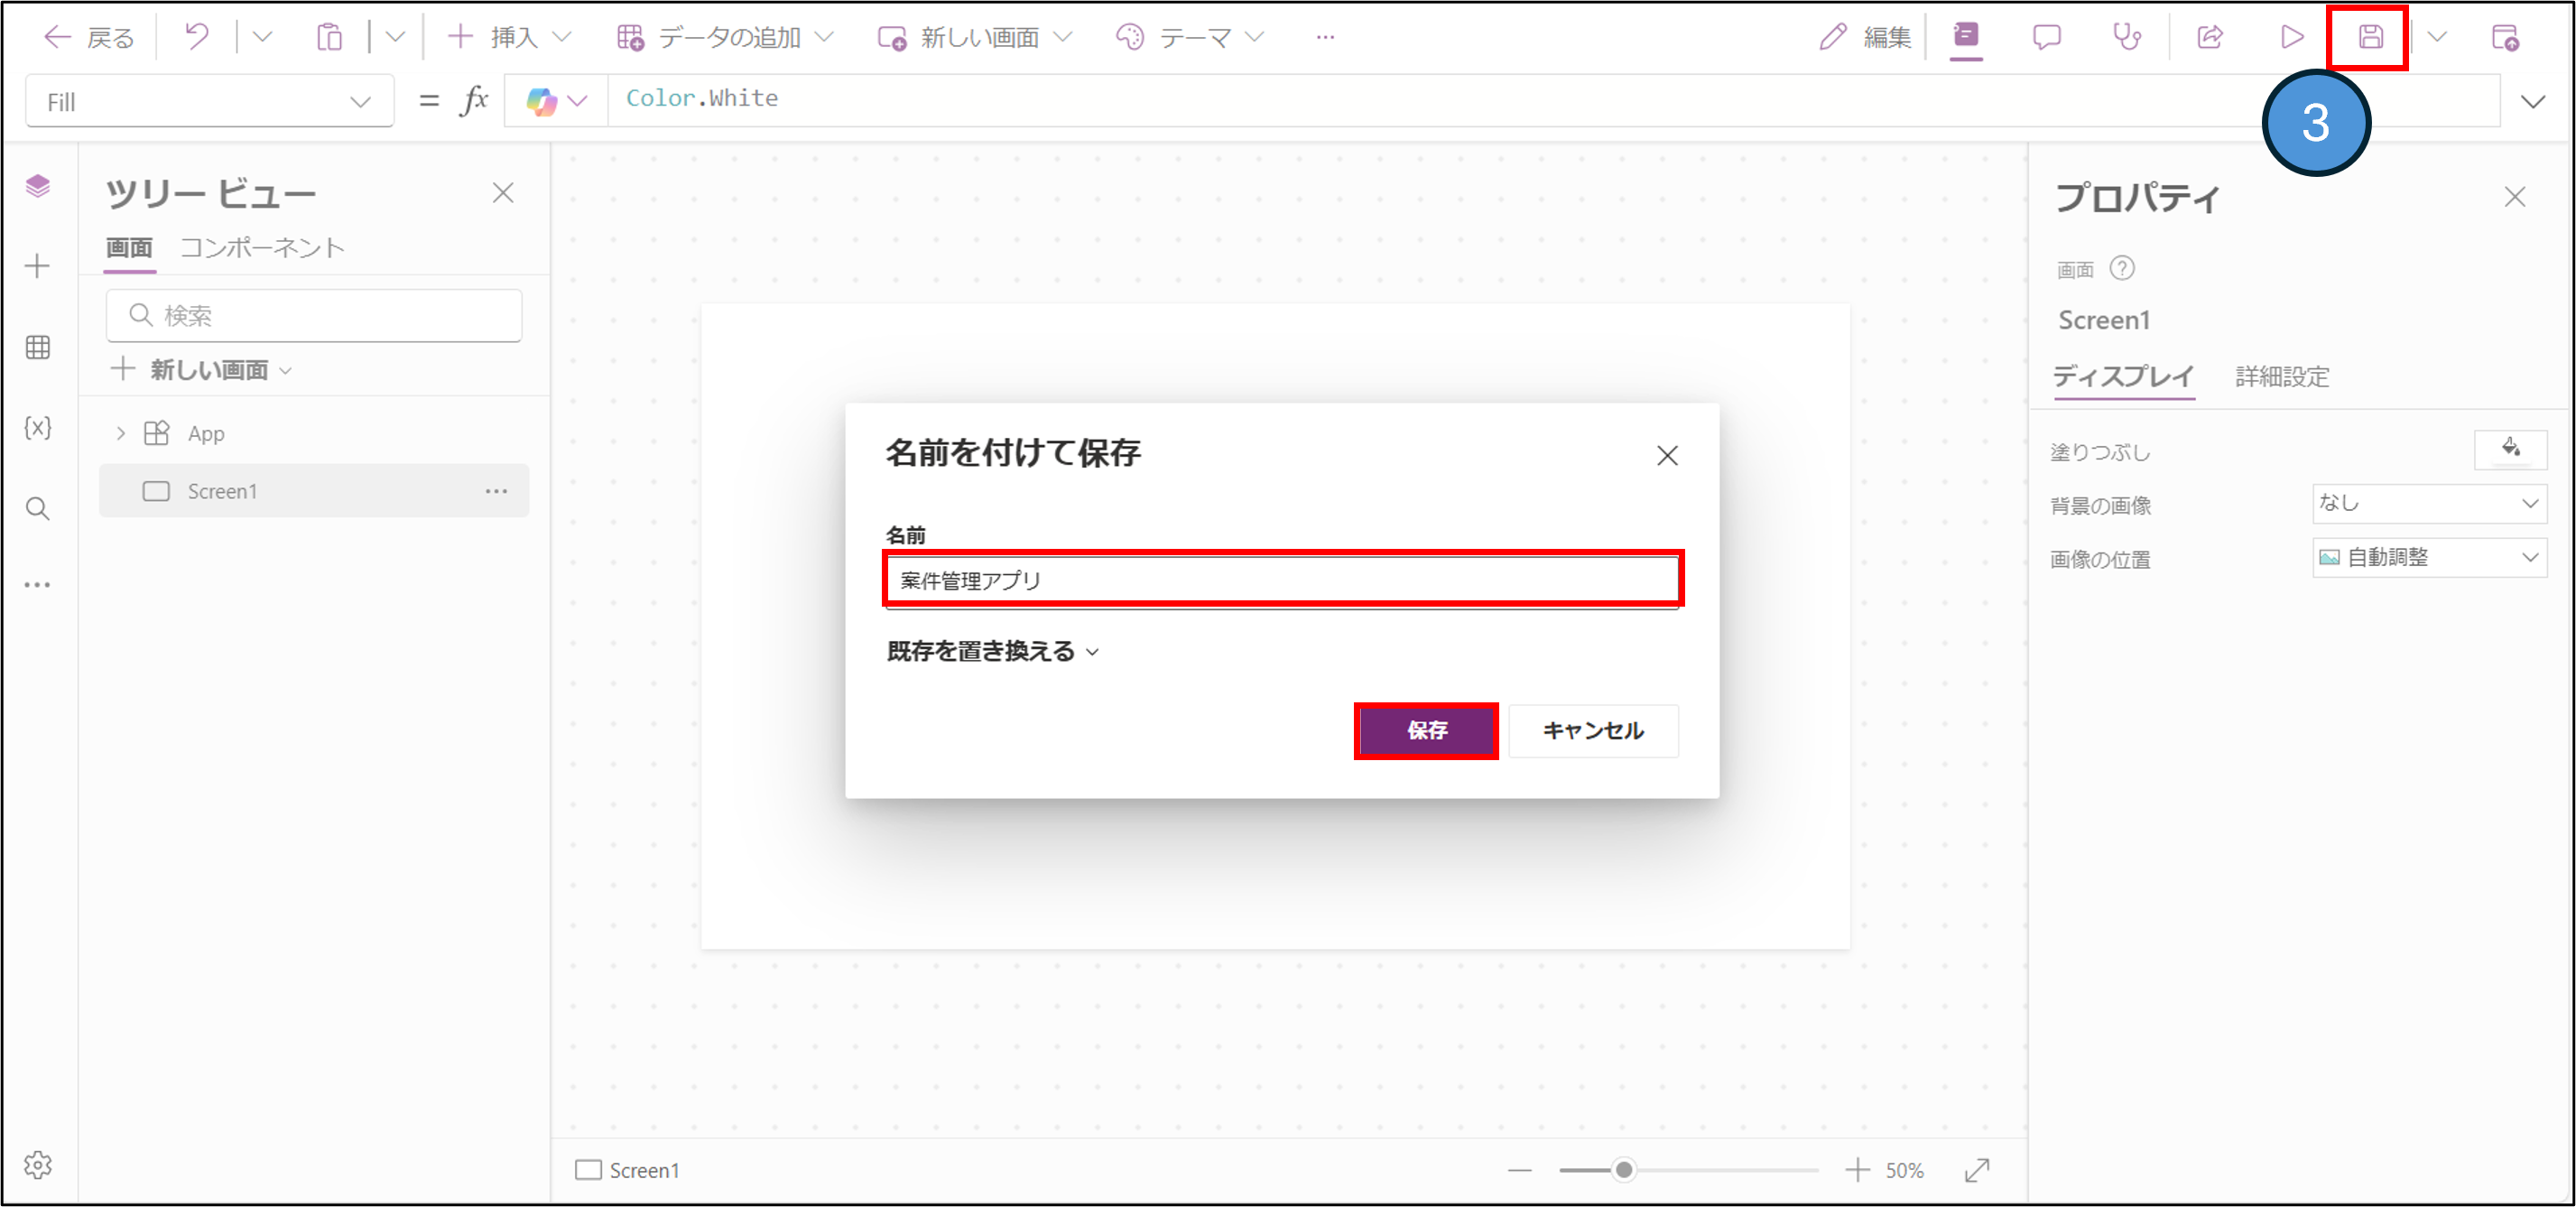
Task: Open Variables pane from left sidebar
Action: (38, 428)
